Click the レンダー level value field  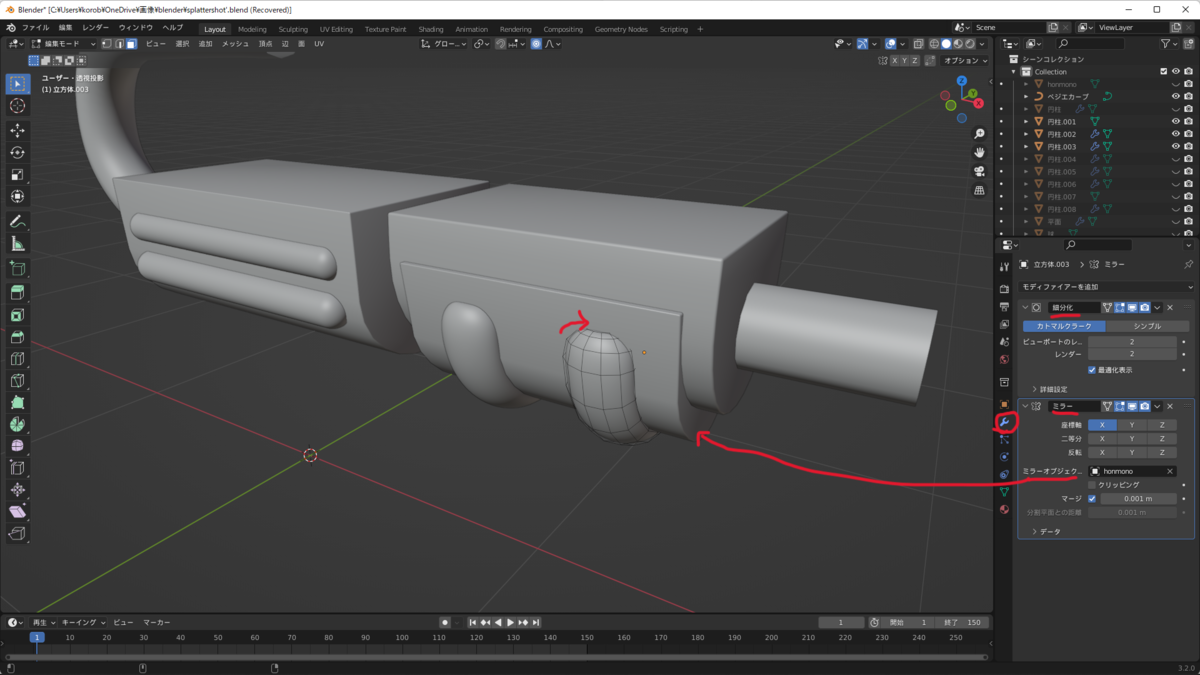pos(1132,354)
